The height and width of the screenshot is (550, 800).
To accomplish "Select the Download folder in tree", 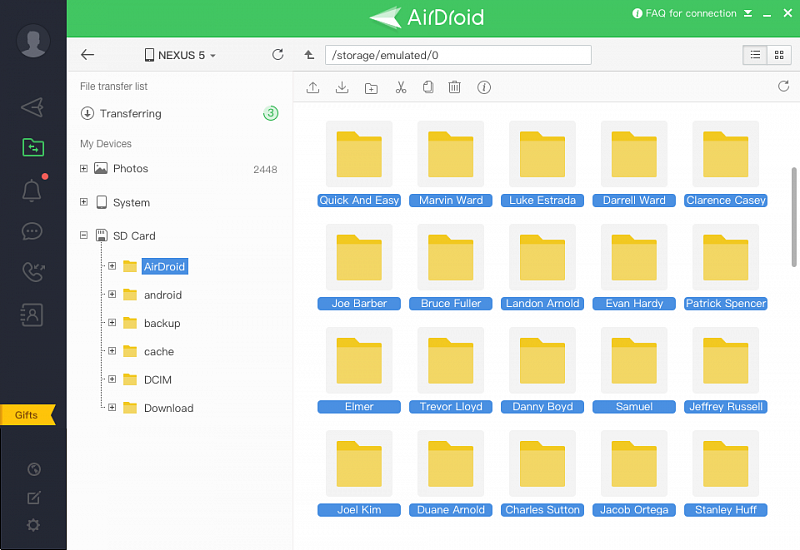I will click(x=168, y=408).
